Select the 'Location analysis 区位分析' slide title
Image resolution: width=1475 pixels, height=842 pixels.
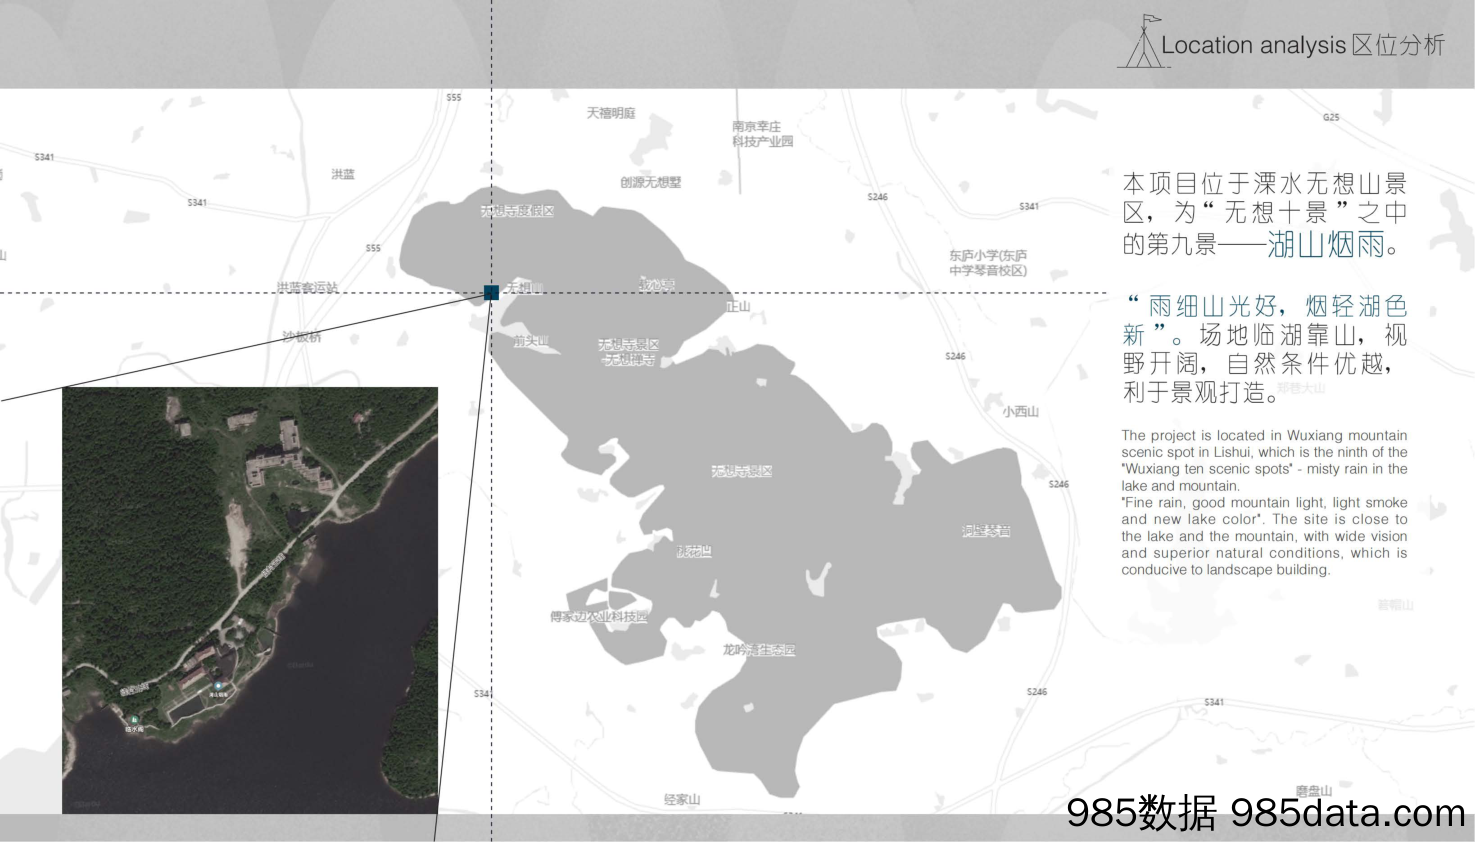[x=1303, y=45]
